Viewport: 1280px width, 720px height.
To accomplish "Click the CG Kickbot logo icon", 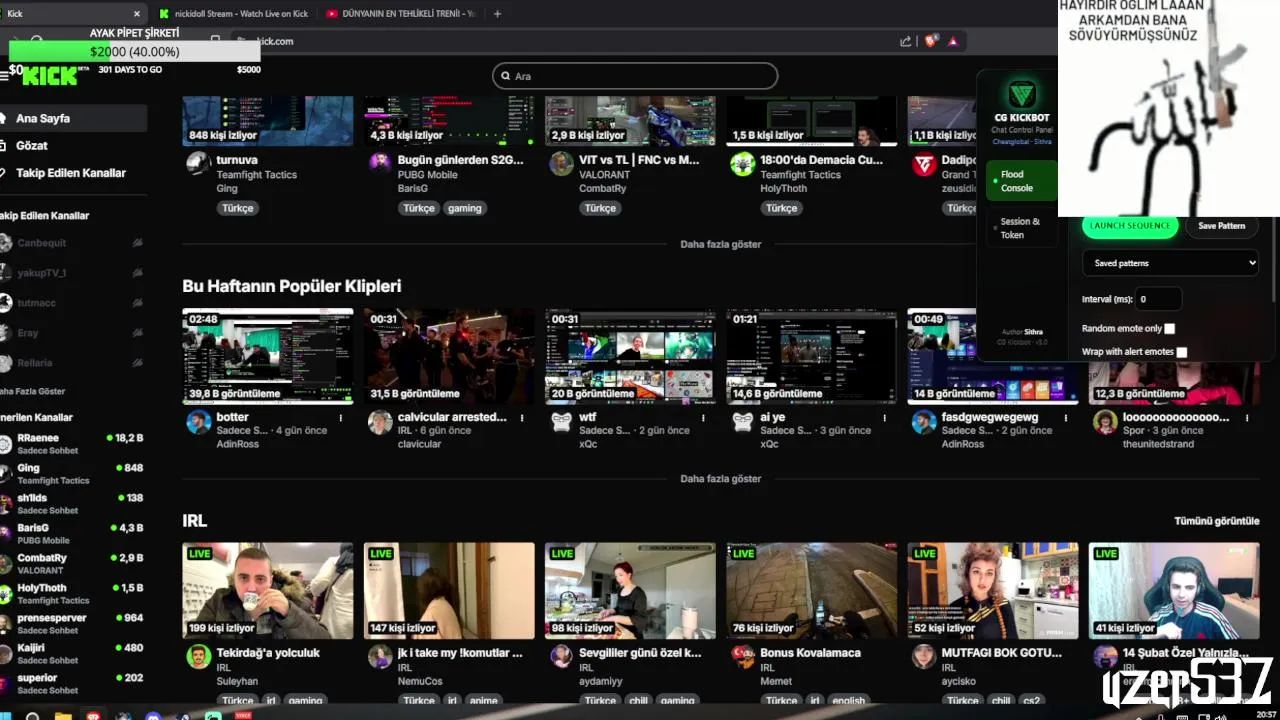I will click(1021, 95).
